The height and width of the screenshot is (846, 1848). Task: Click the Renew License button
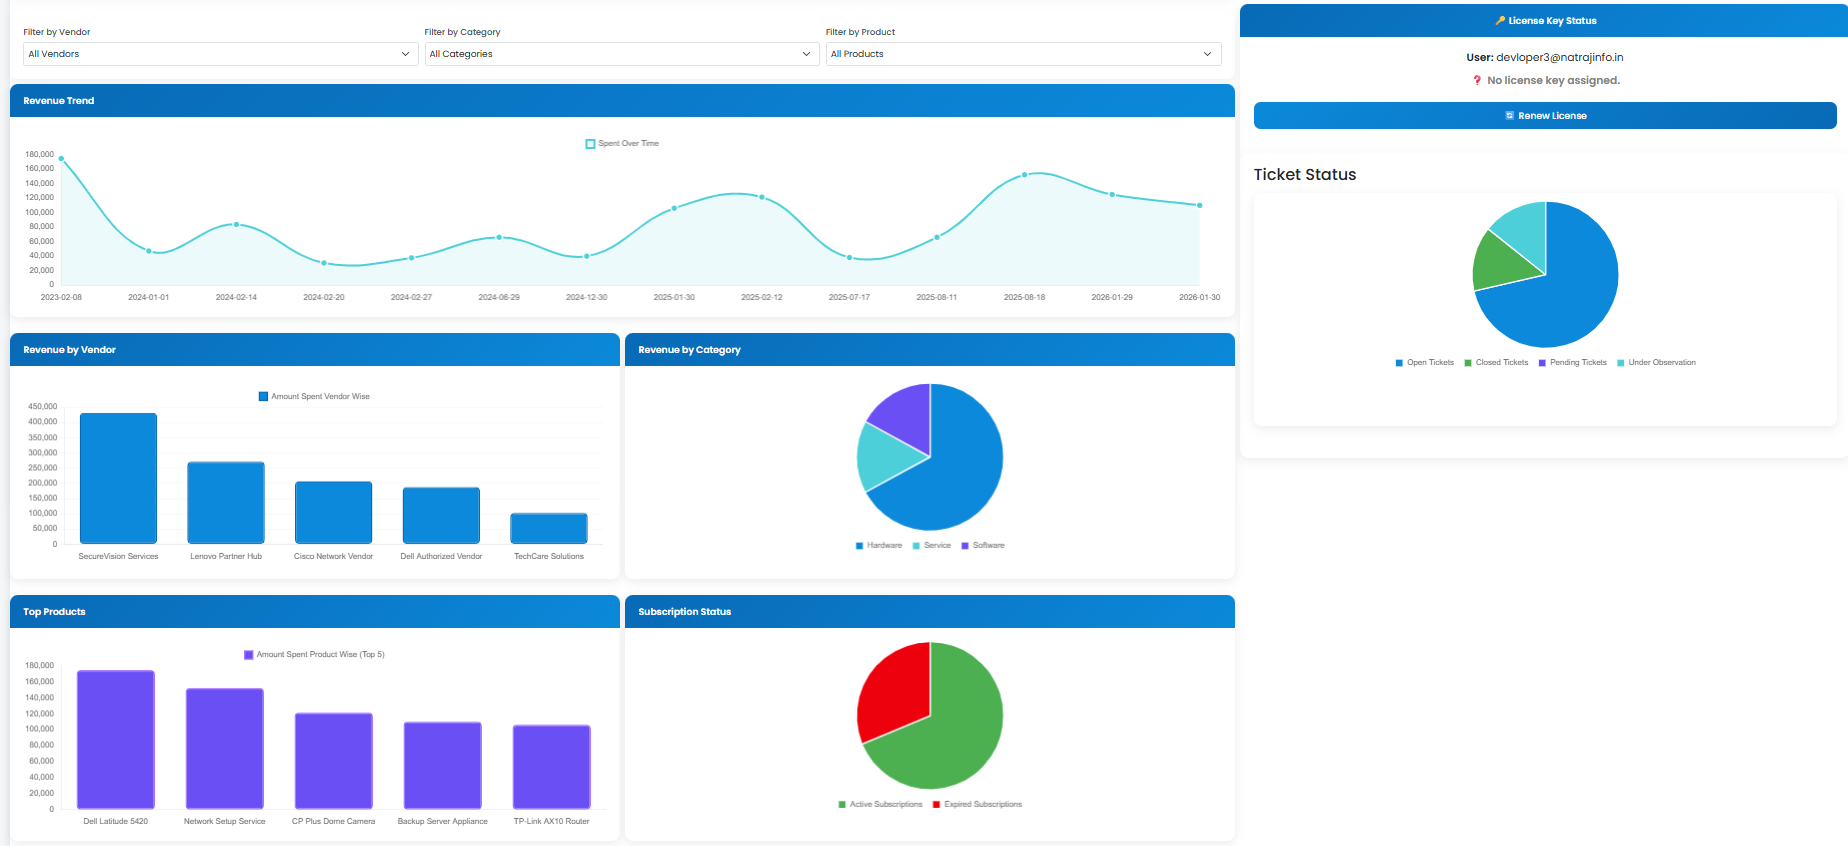[x=1545, y=116]
